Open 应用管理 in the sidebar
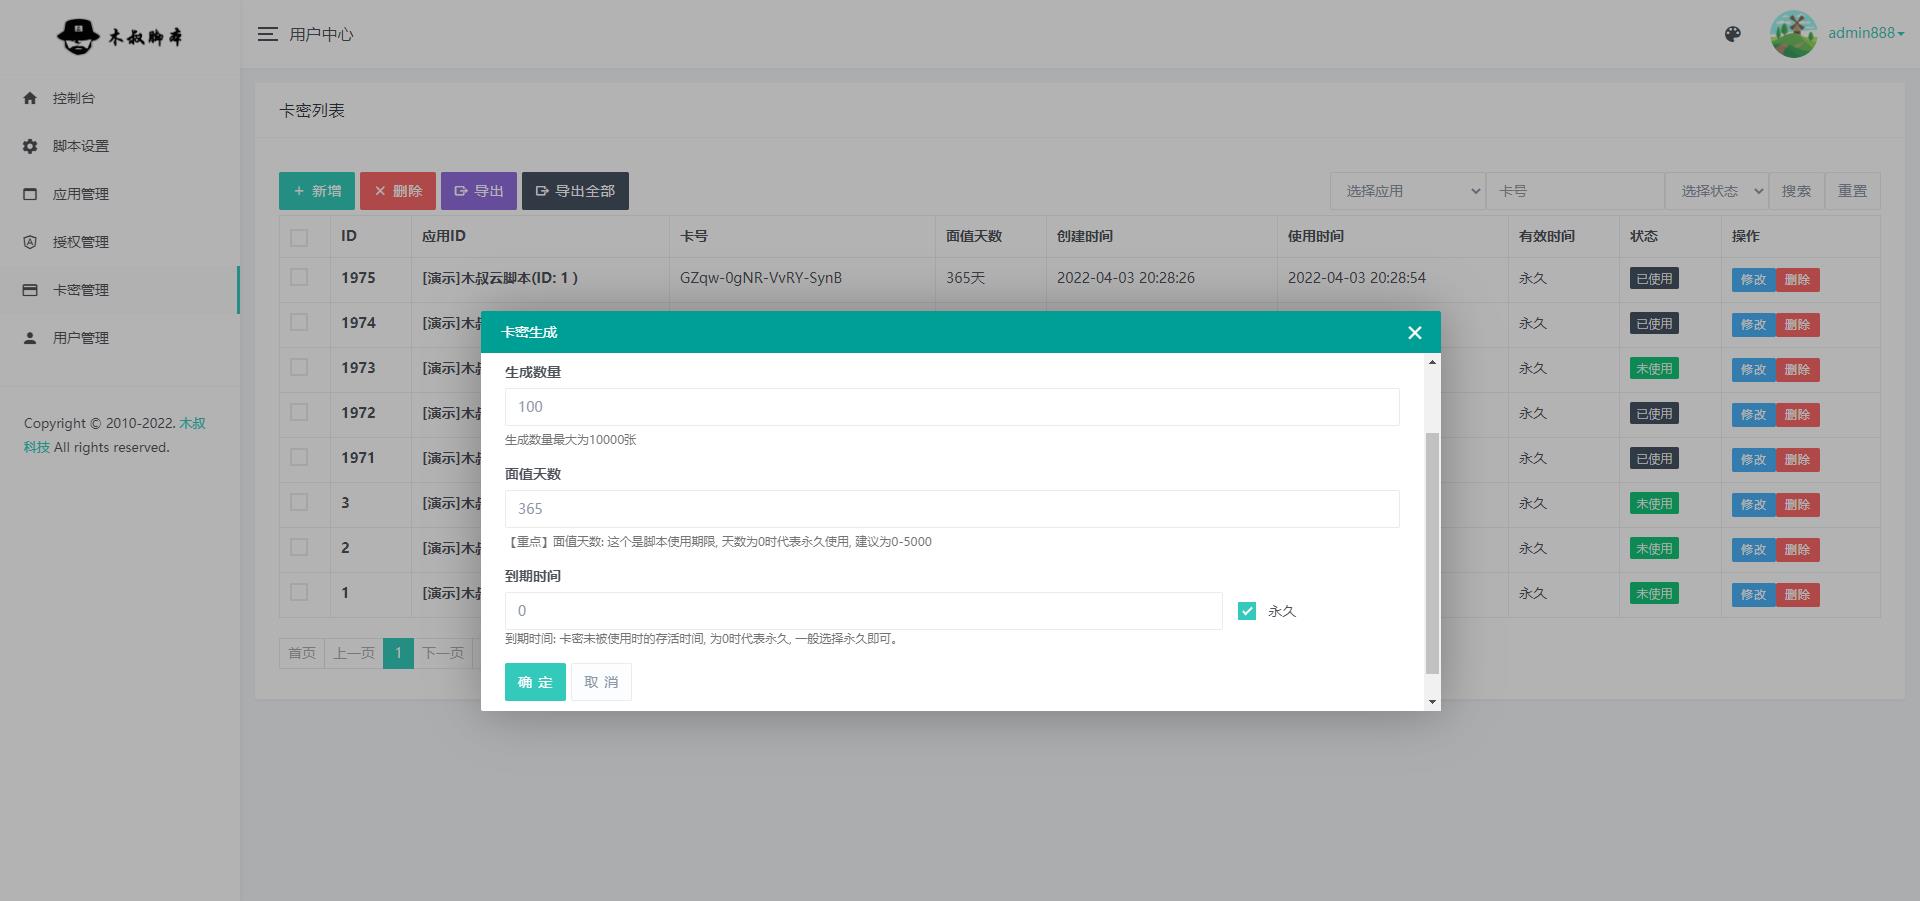1920x901 pixels. tap(81, 194)
